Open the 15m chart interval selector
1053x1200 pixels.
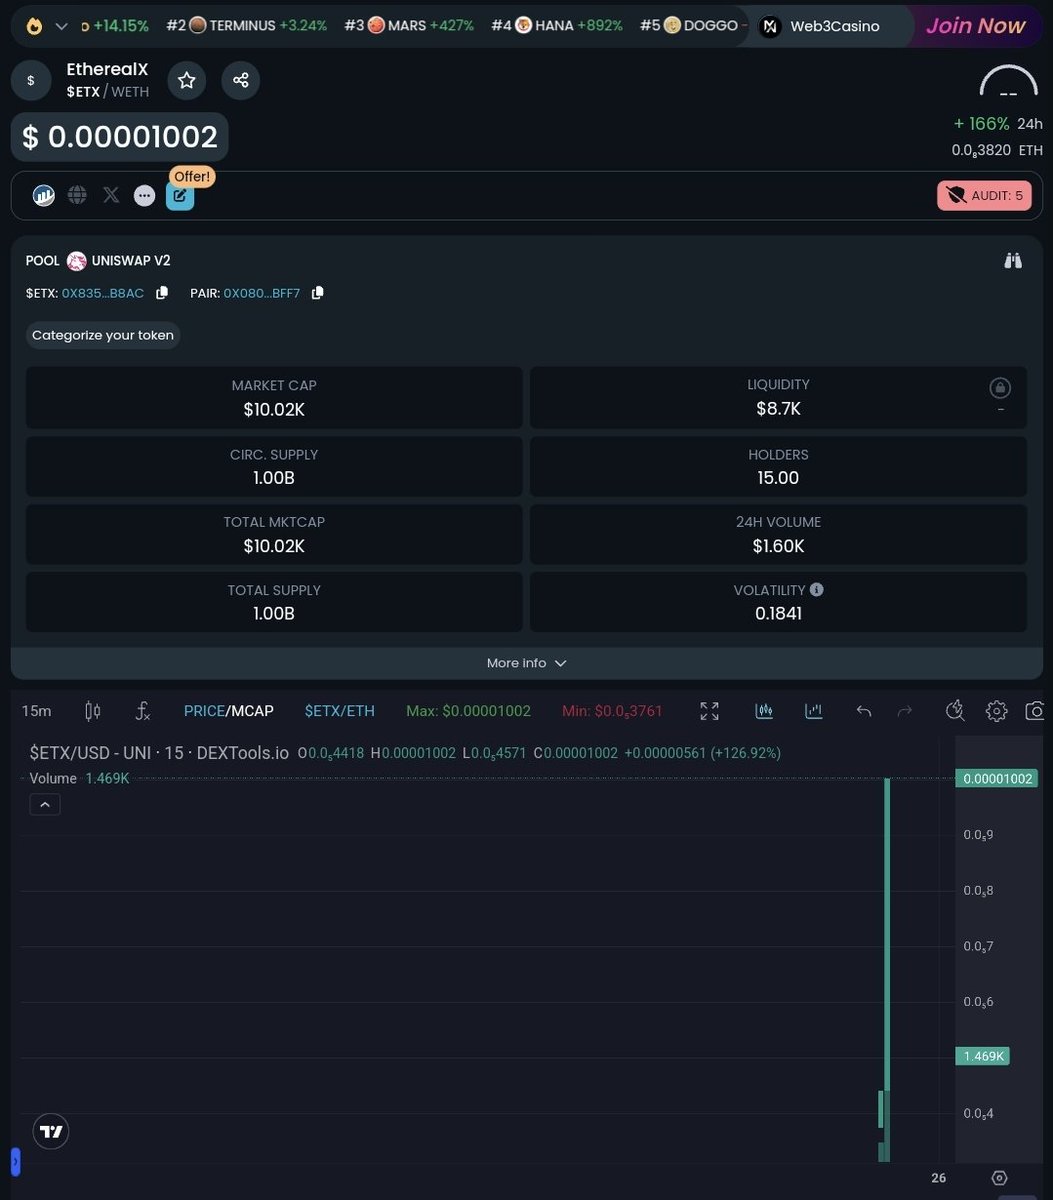point(36,711)
